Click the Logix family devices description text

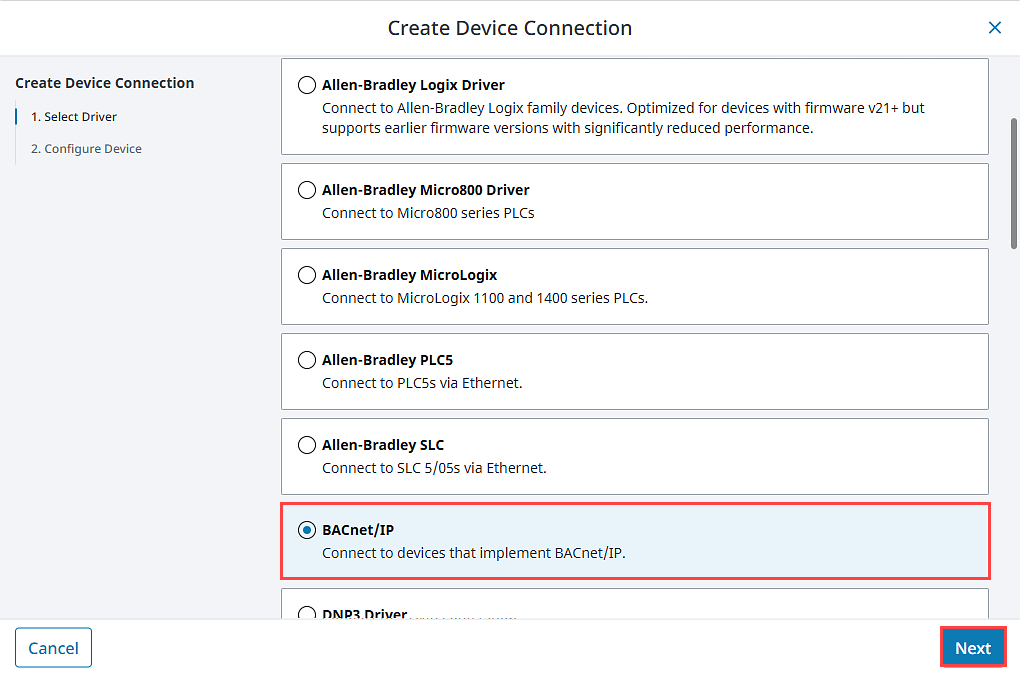pyautogui.click(x=623, y=118)
